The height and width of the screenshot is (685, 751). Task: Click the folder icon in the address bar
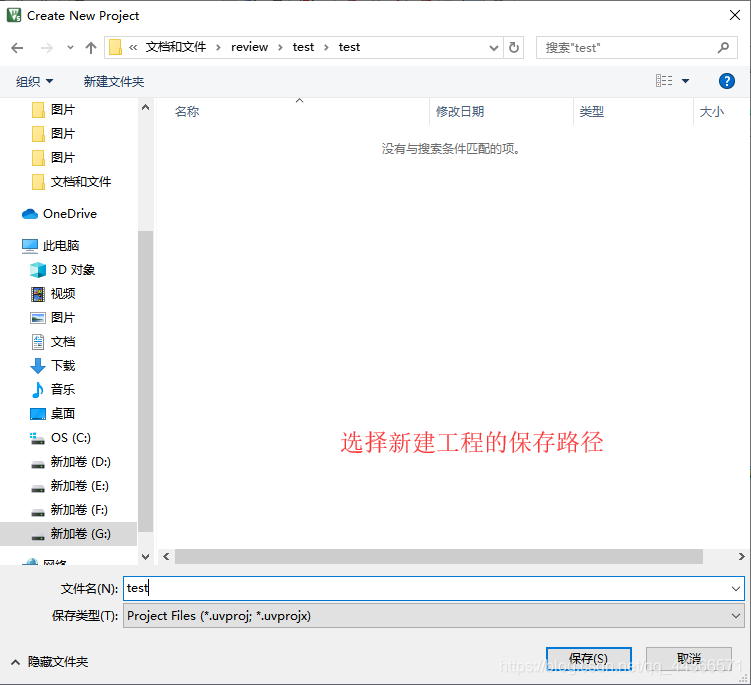[115, 47]
